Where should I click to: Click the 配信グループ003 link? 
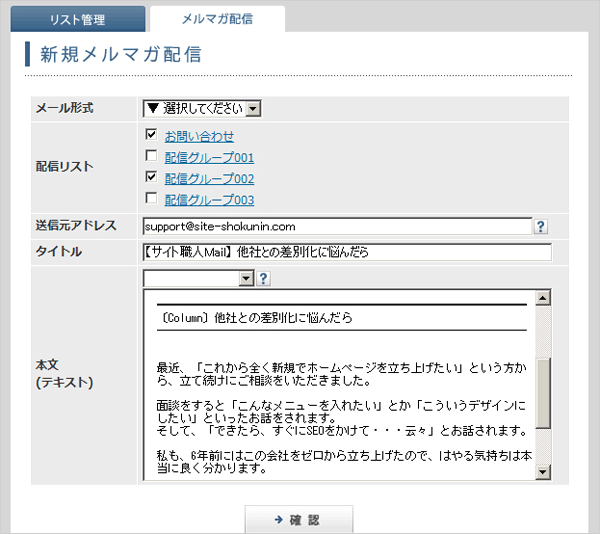click(x=209, y=200)
